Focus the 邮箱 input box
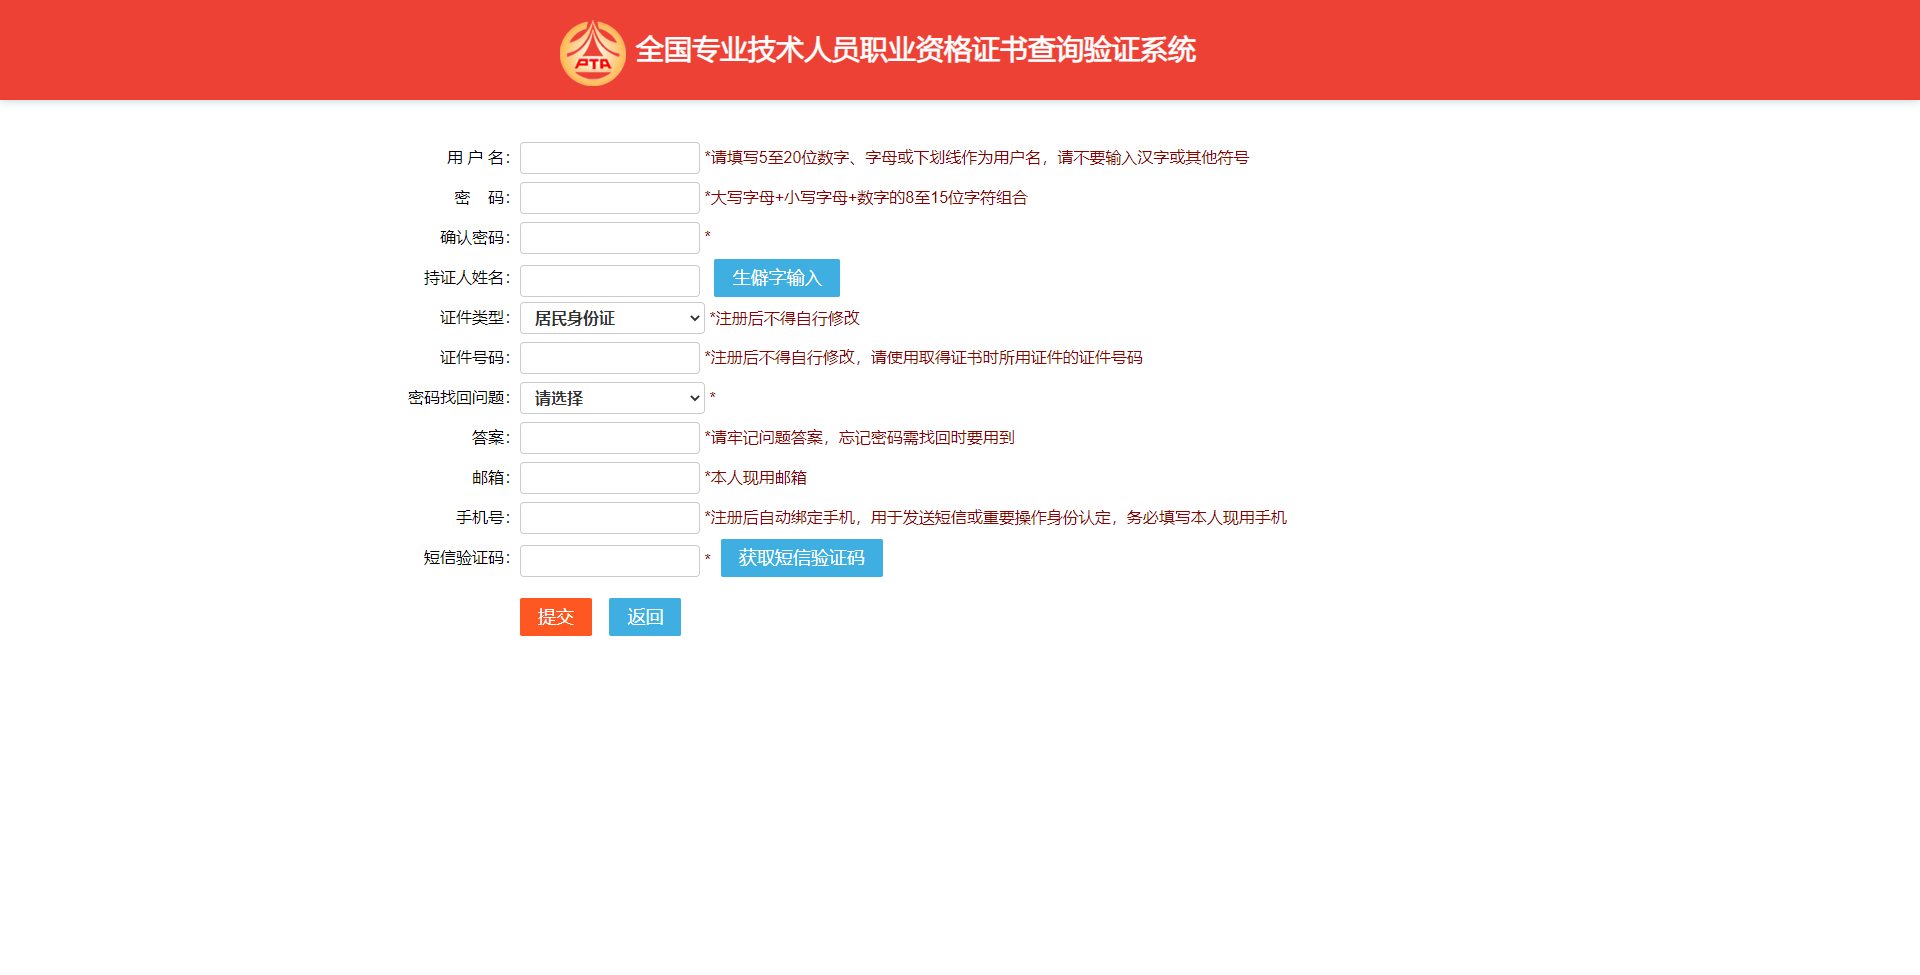This screenshot has height=975, width=1920. 609,478
